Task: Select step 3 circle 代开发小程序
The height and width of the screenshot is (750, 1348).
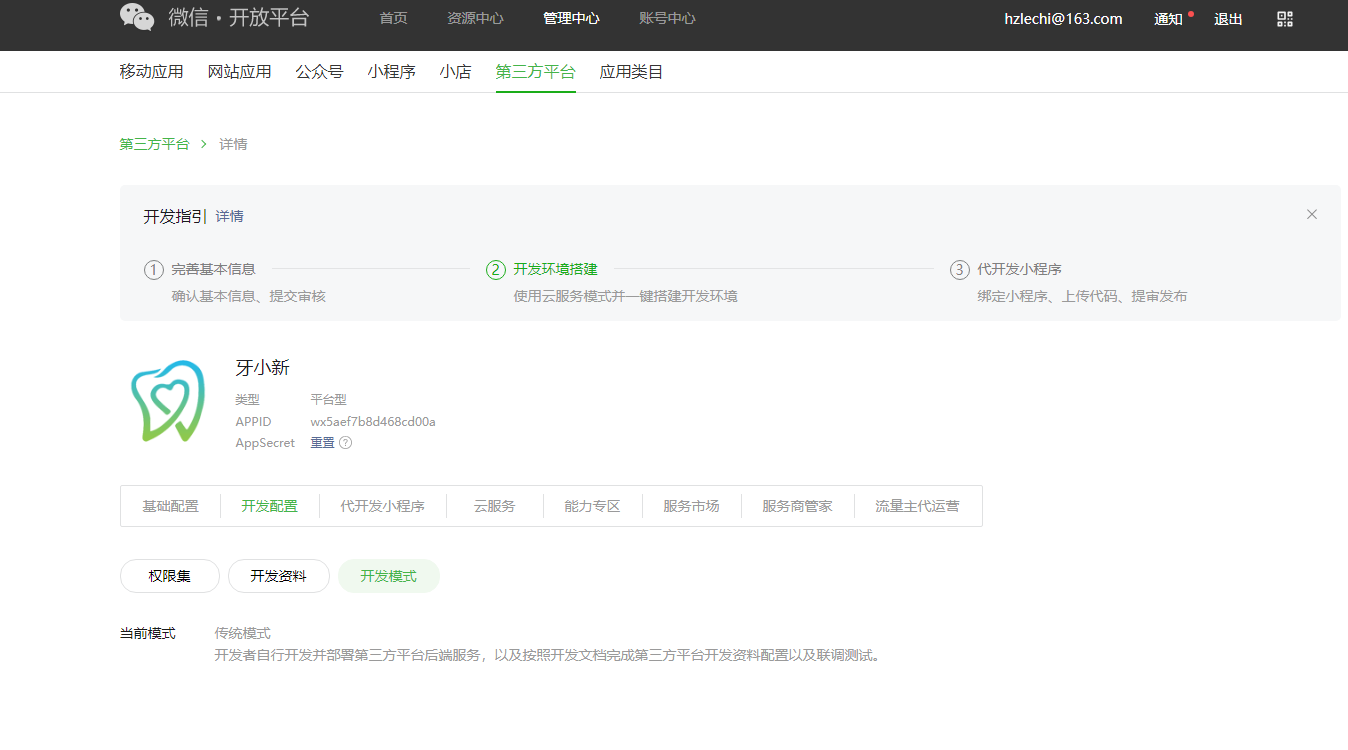Action: pos(960,270)
